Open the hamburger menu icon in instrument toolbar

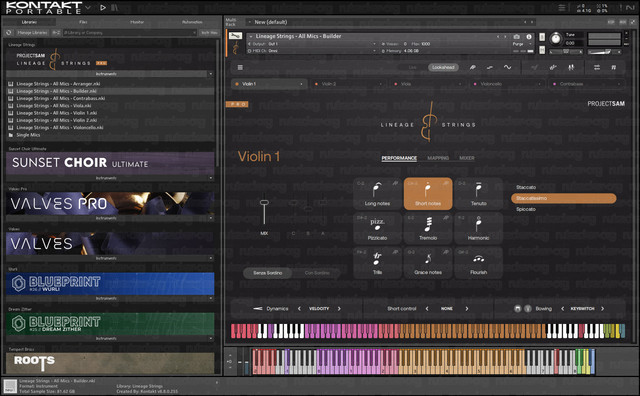tap(240, 67)
